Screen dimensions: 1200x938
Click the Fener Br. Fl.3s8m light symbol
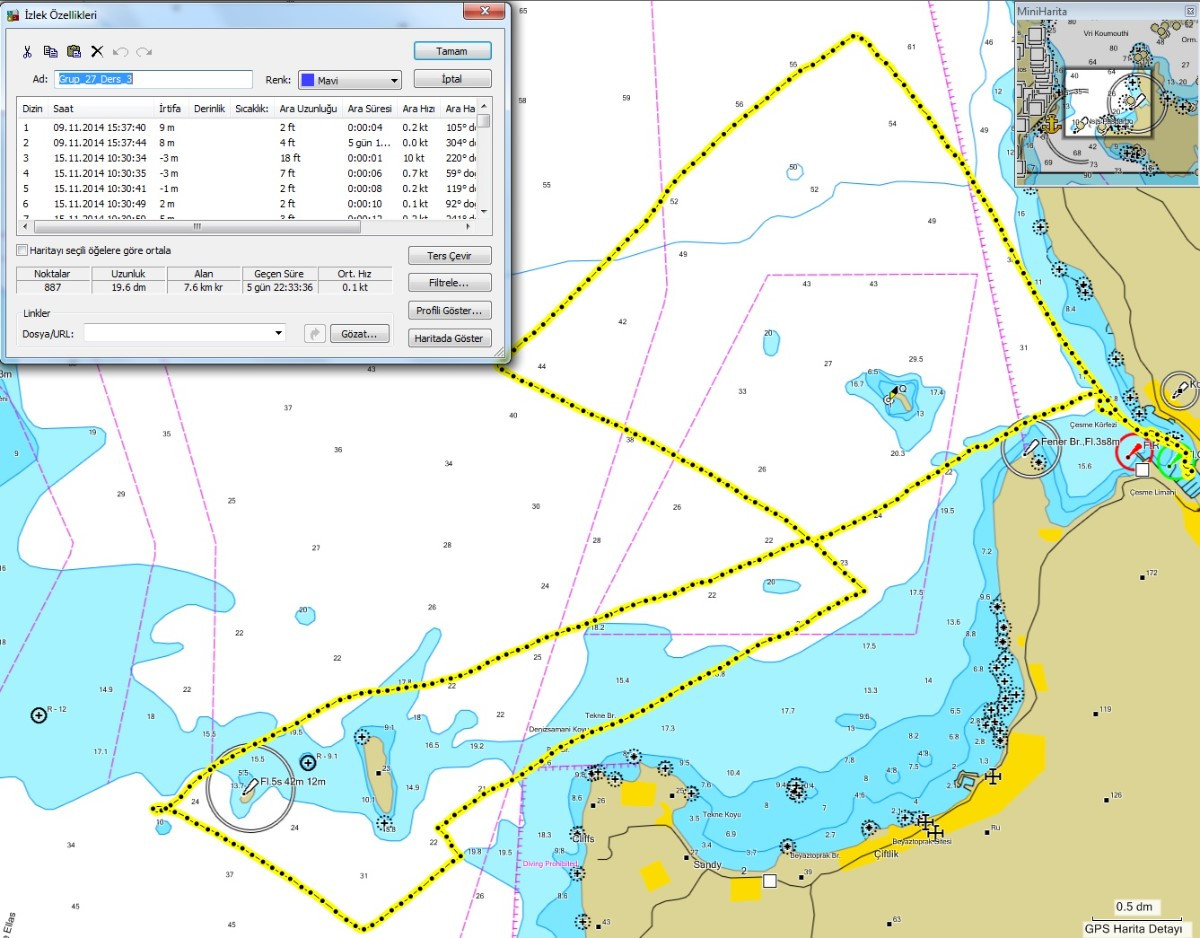pyautogui.click(x=1032, y=449)
